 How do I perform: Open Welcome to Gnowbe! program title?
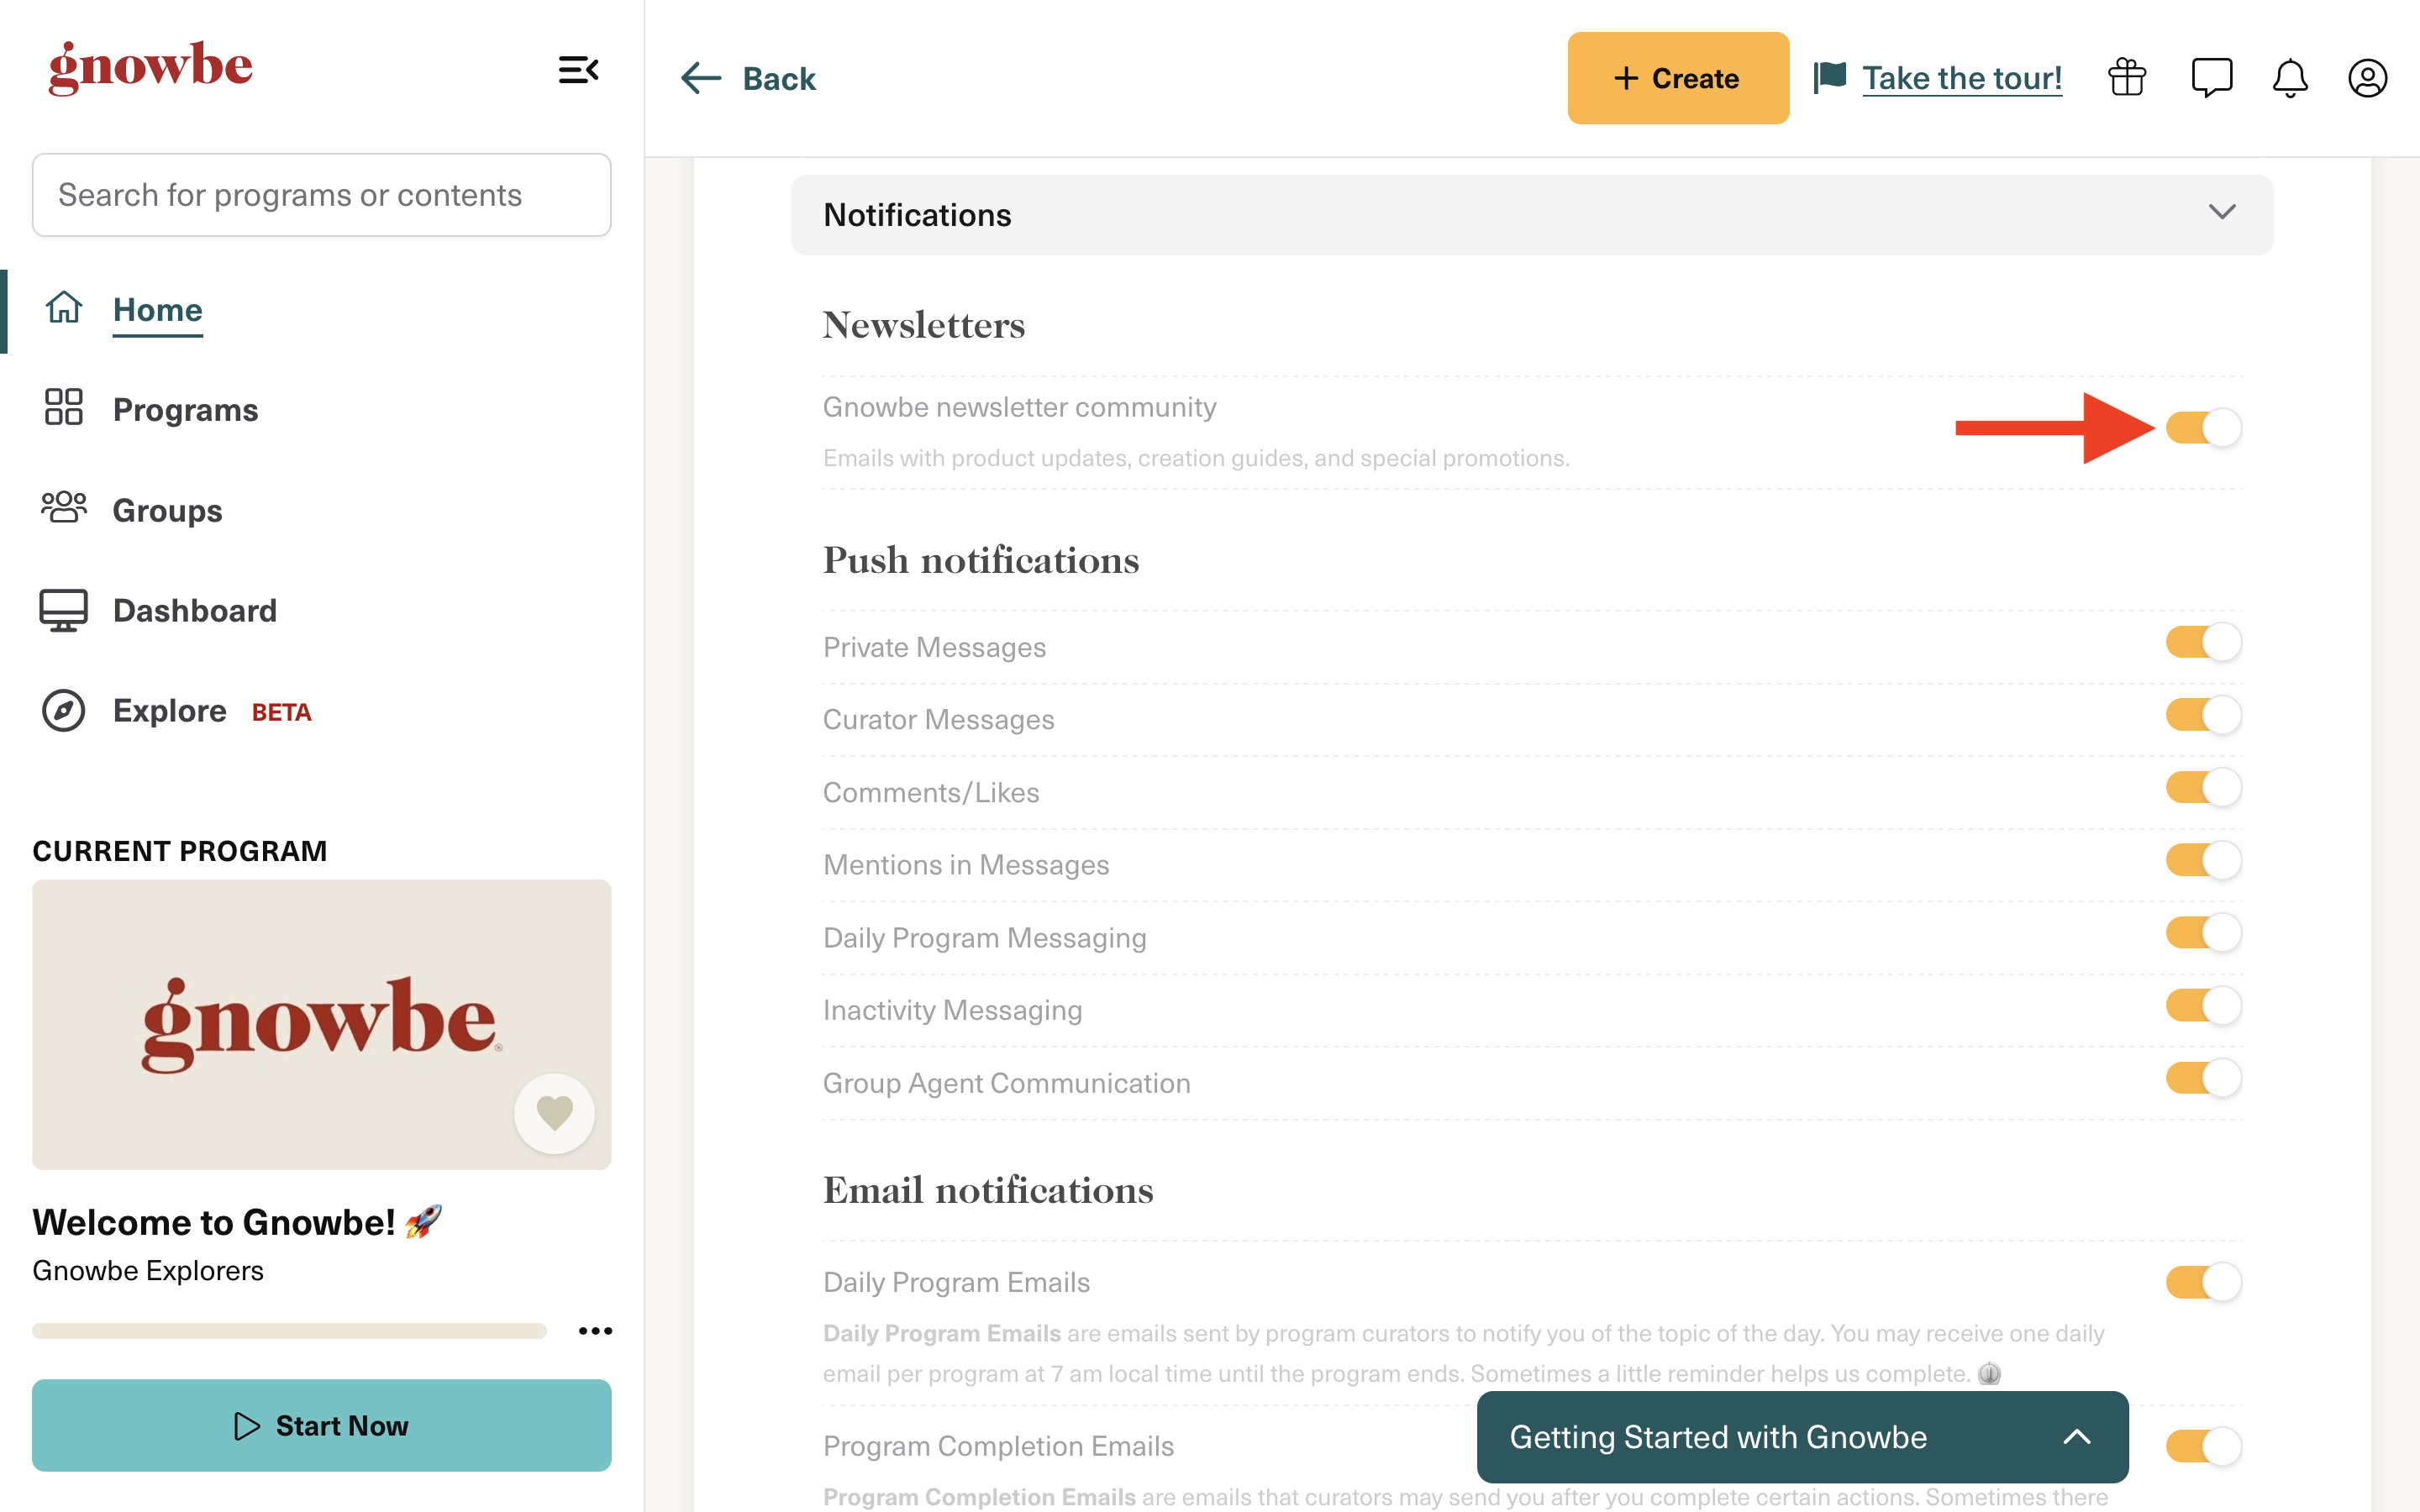pyautogui.click(x=236, y=1222)
